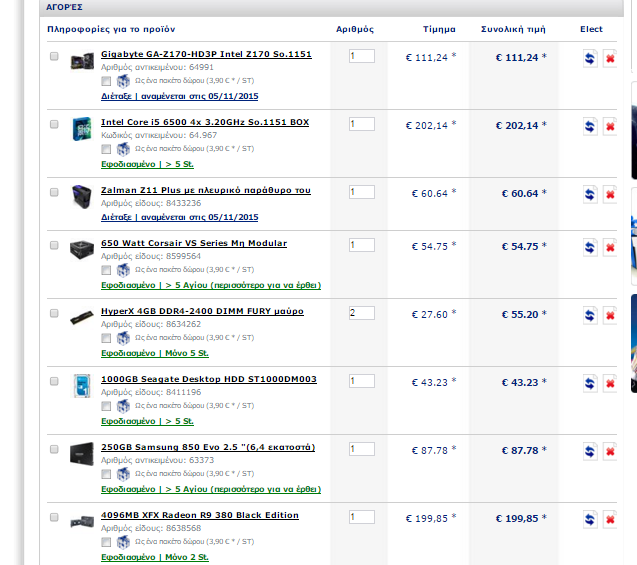Click Samsung 850 Evo SSD thumbnail
The image size is (637, 565).
82,454
